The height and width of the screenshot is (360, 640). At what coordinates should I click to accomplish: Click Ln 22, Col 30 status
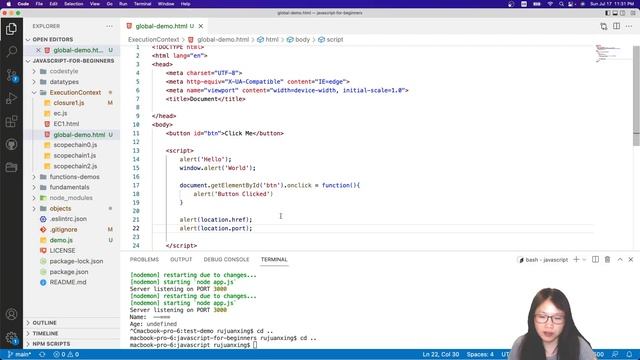click(440, 354)
